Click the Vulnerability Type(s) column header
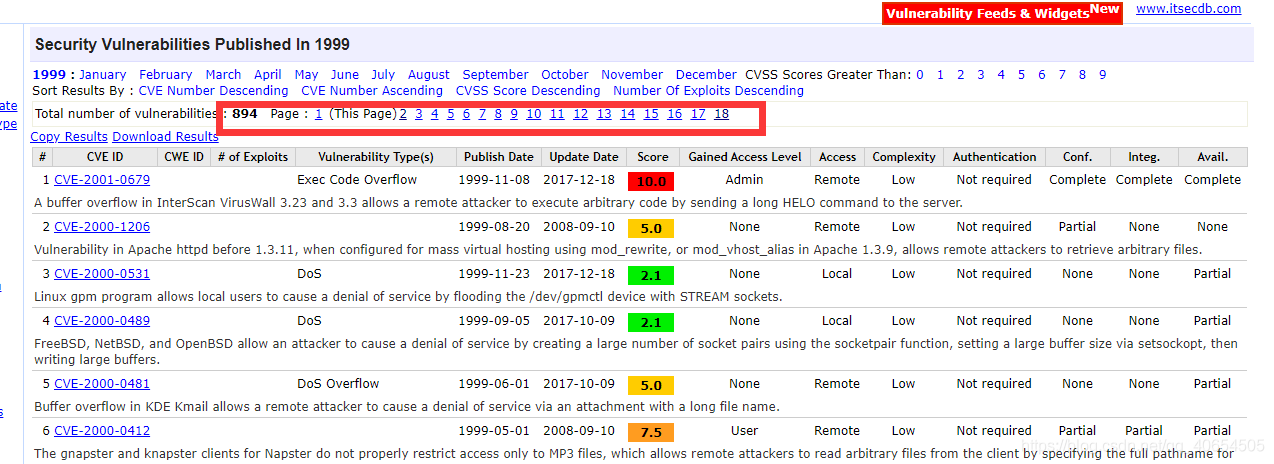 point(376,157)
